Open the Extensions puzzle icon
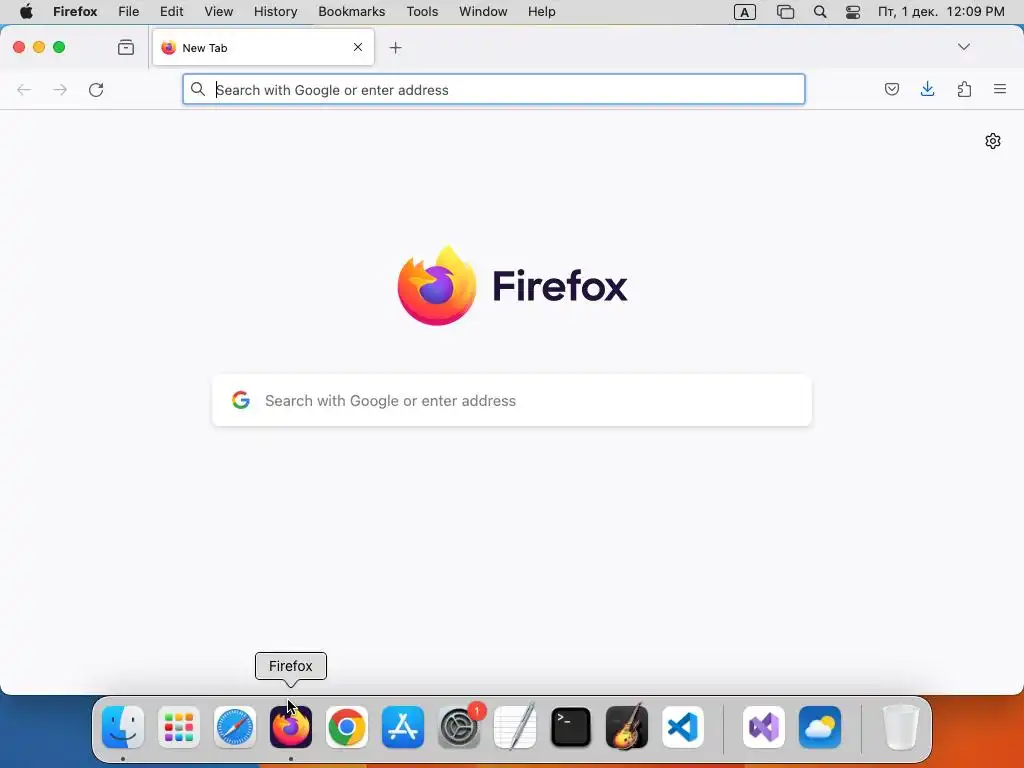Image resolution: width=1024 pixels, height=768 pixels. [x=964, y=89]
